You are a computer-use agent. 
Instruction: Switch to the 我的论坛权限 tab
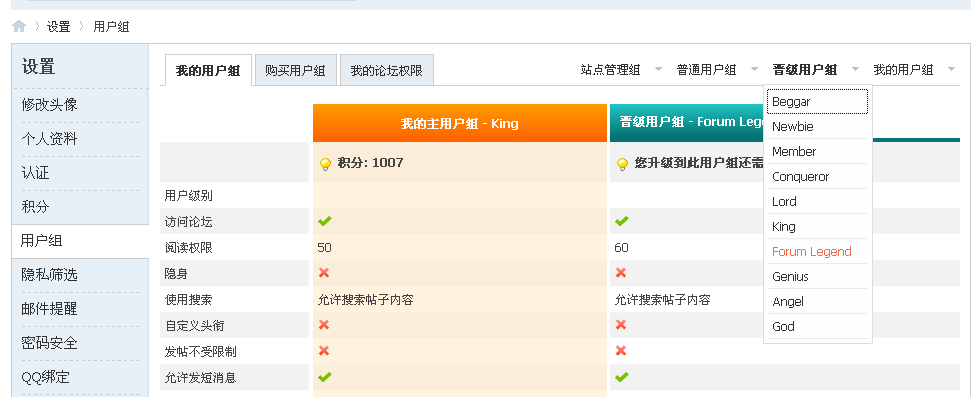coord(387,70)
